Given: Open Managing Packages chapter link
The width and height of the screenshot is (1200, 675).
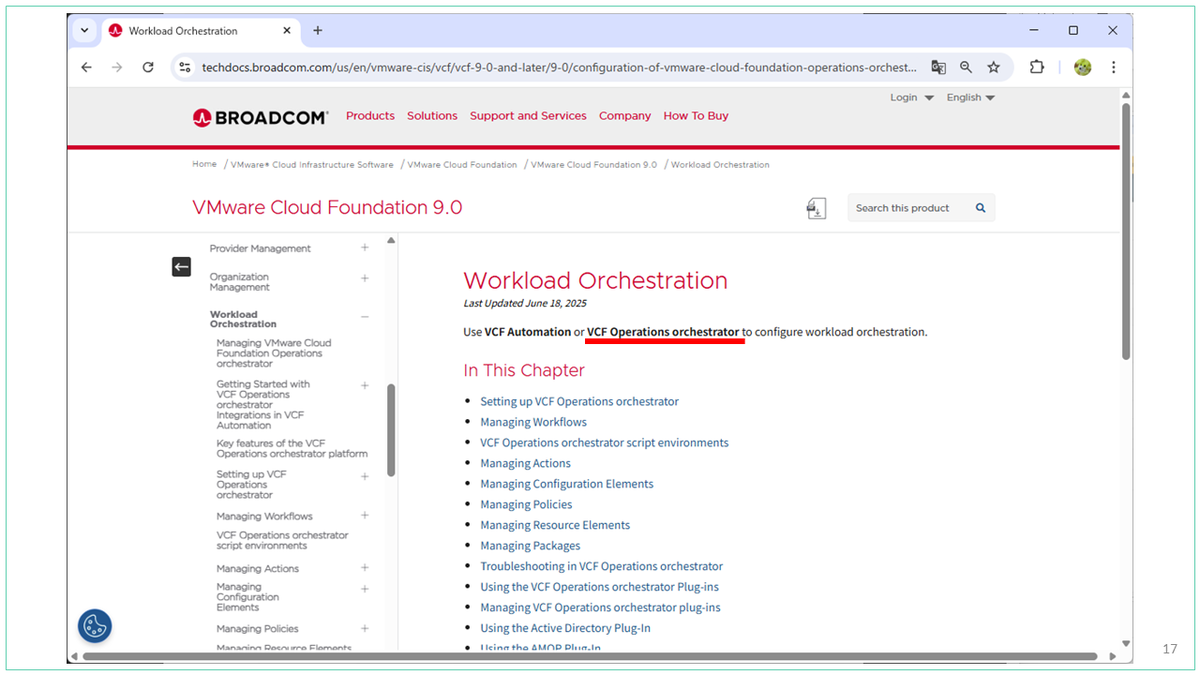Looking at the screenshot, I should [x=530, y=545].
